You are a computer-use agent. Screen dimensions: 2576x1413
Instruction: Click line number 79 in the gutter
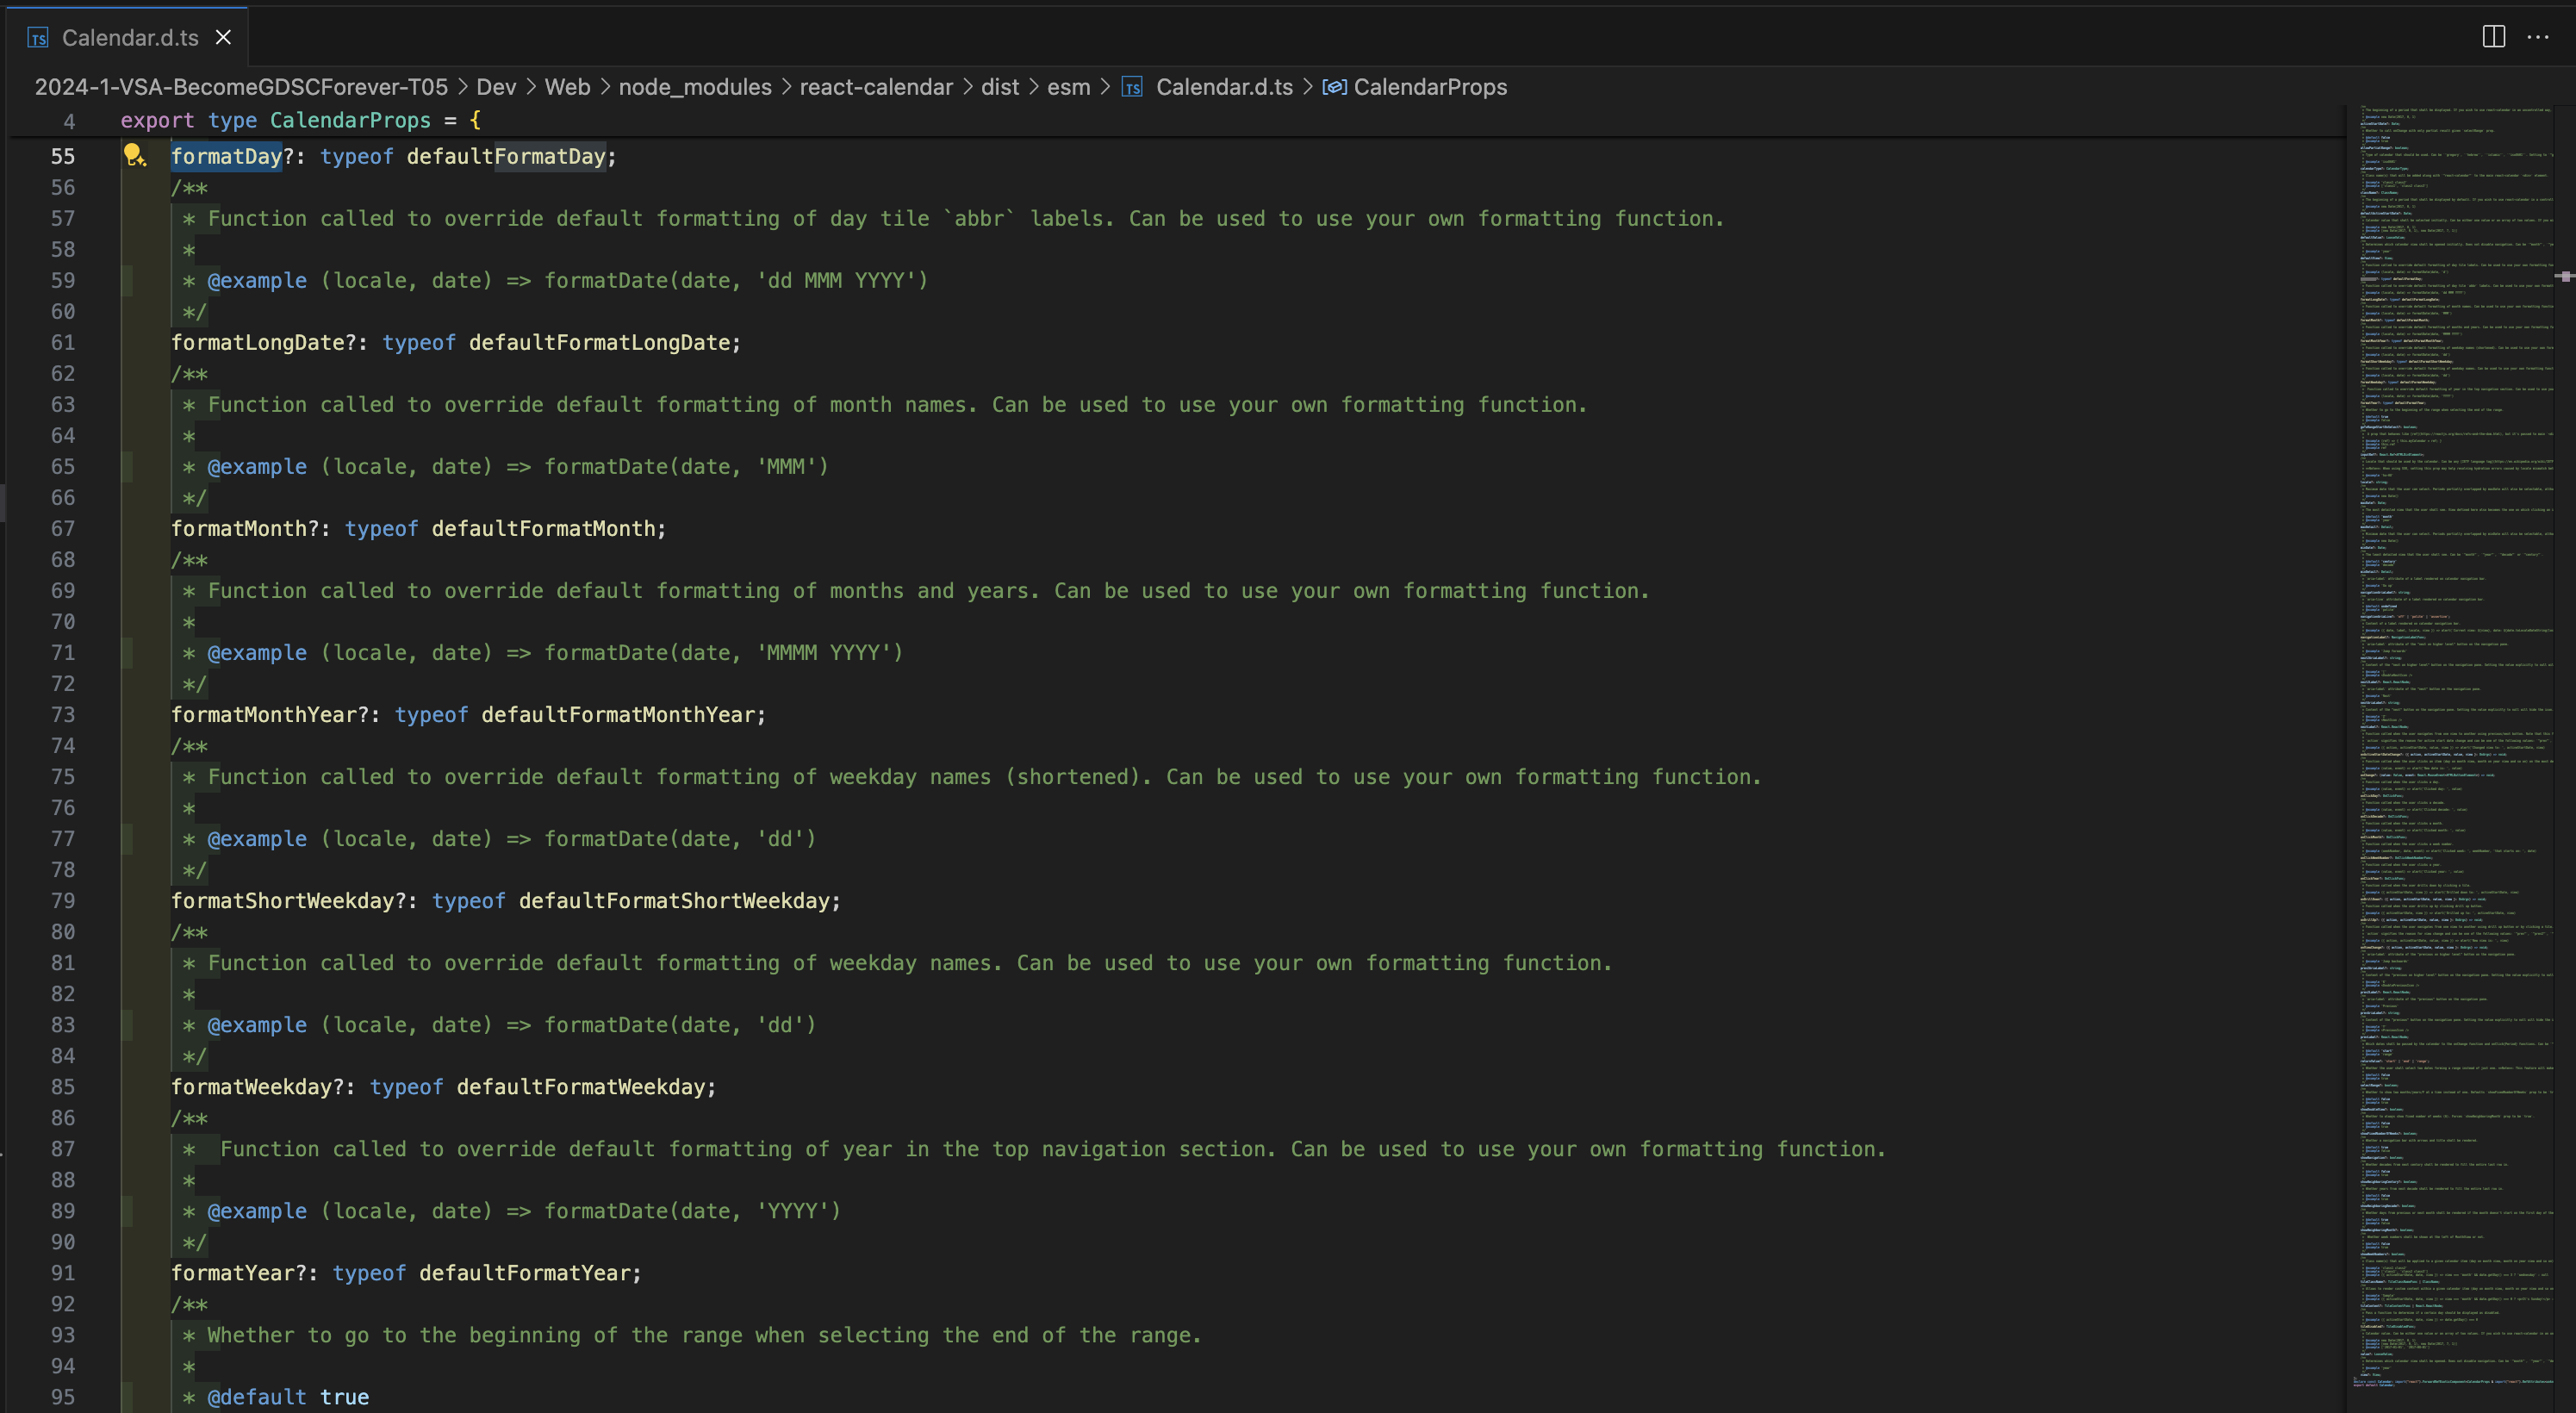pos(63,901)
